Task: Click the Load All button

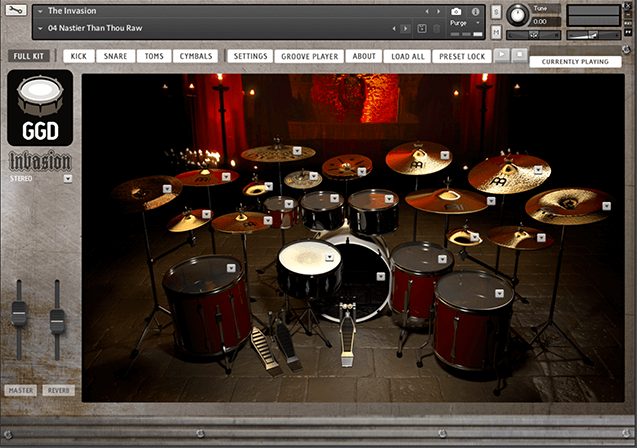Action: pyautogui.click(x=408, y=56)
